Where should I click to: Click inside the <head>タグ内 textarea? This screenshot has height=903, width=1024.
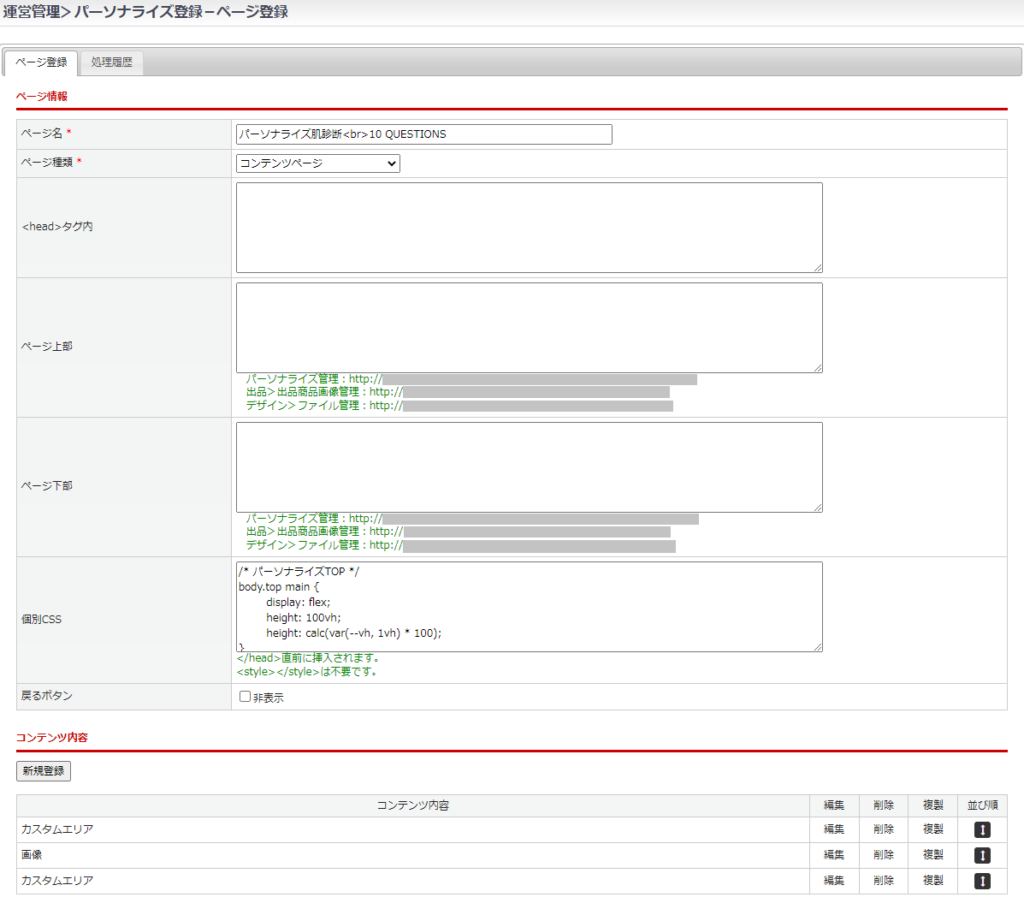pos(529,227)
